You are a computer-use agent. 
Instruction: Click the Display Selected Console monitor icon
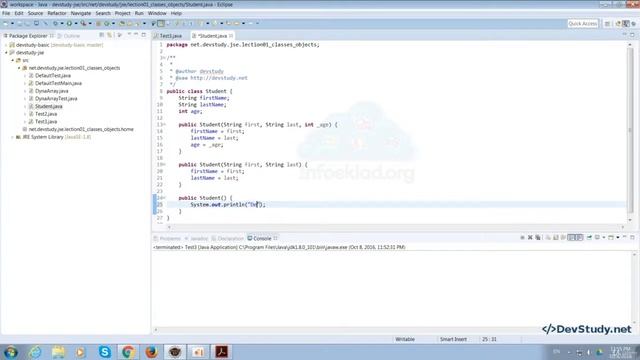point(597,238)
